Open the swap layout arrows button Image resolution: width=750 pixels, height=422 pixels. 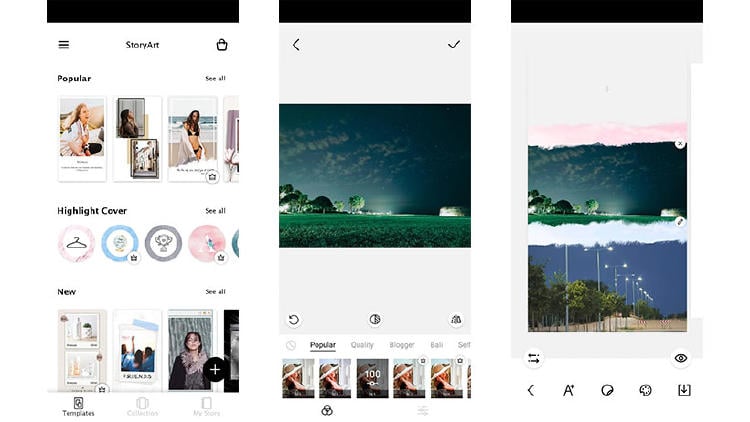click(x=533, y=358)
